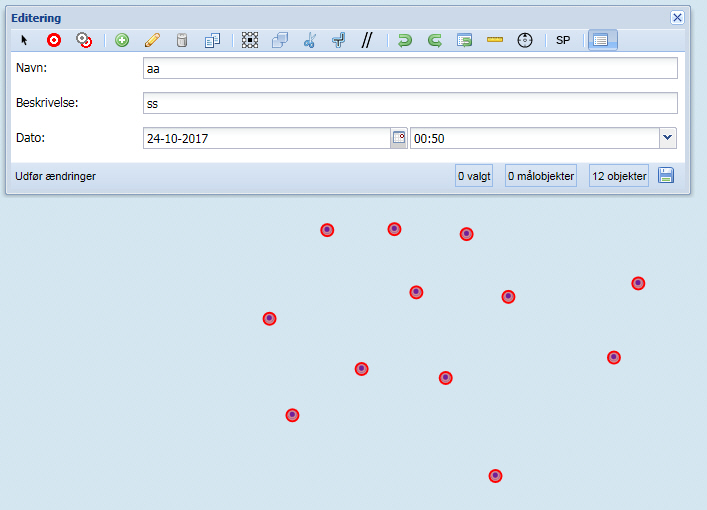Click the circular crosshair snap tool
This screenshot has width=707, height=510.
coord(525,40)
